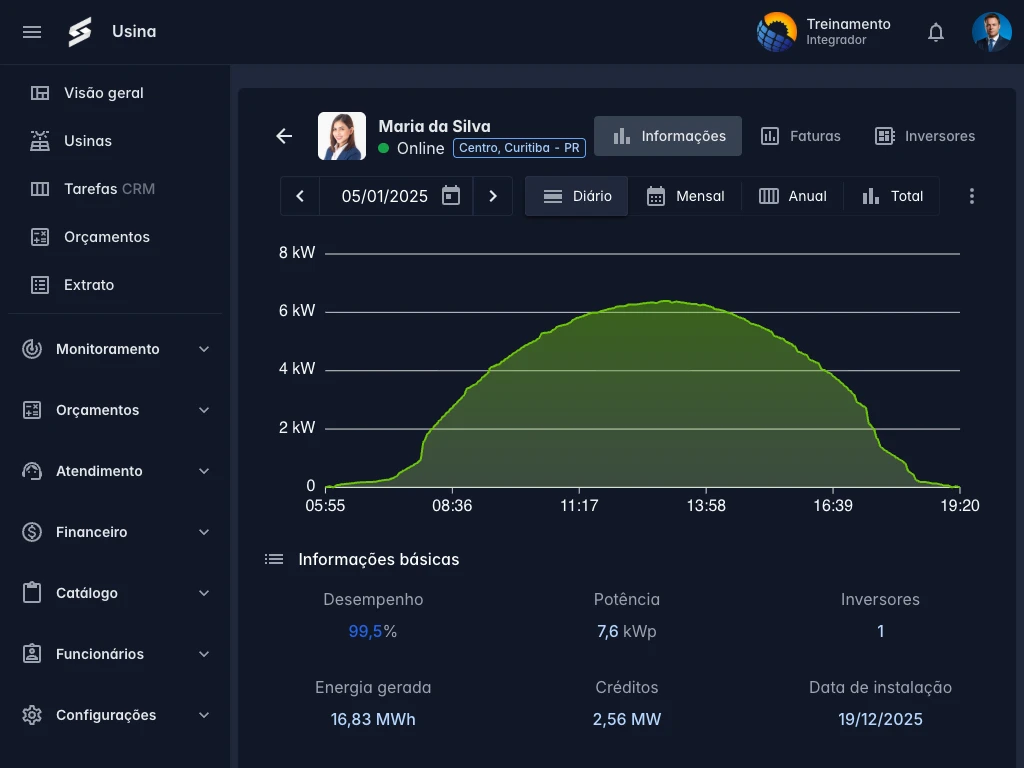
Task: Advance to next day with right chevron
Action: click(x=492, y=196)
